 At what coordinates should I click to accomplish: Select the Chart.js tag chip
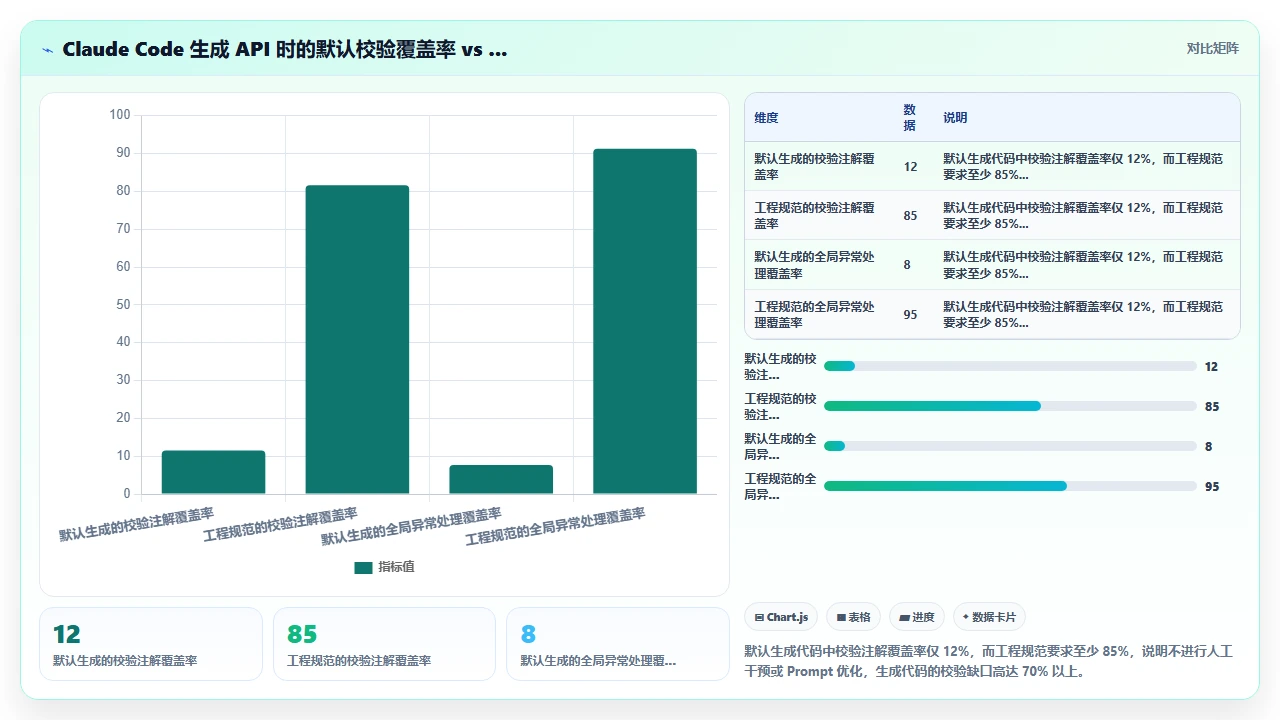click(782, 617)
